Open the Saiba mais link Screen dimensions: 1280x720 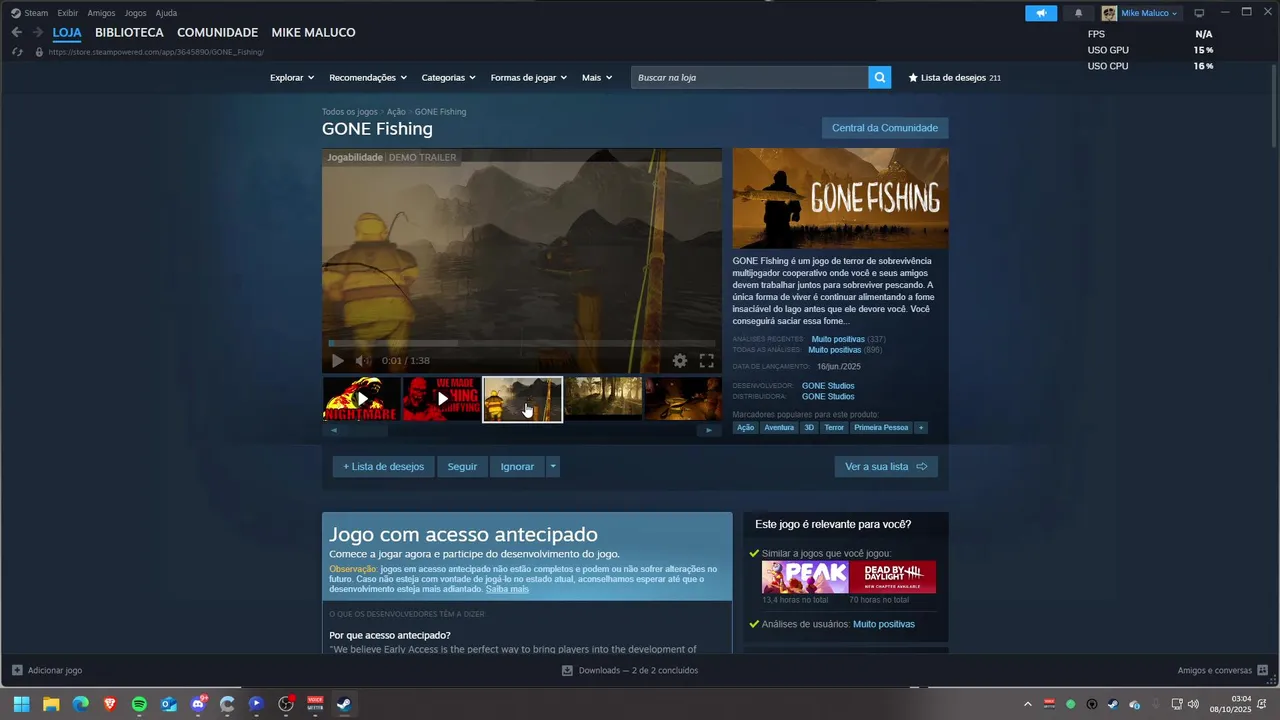click(x=507, y=589)
